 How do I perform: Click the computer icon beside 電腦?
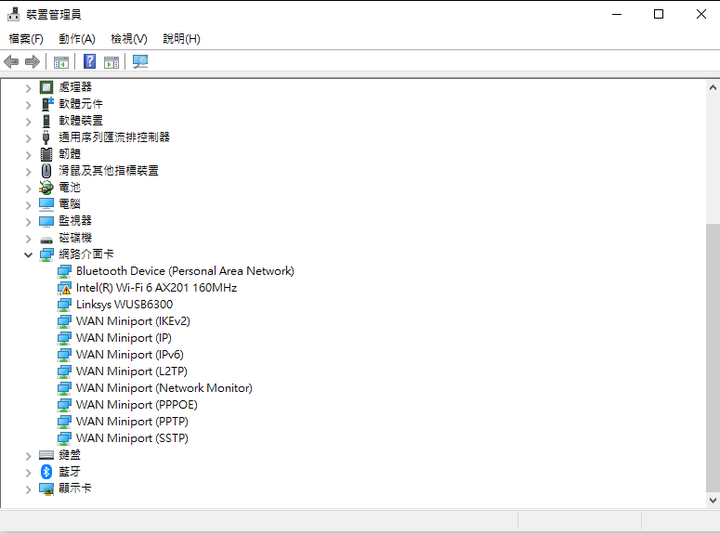(x=46, y=204)
